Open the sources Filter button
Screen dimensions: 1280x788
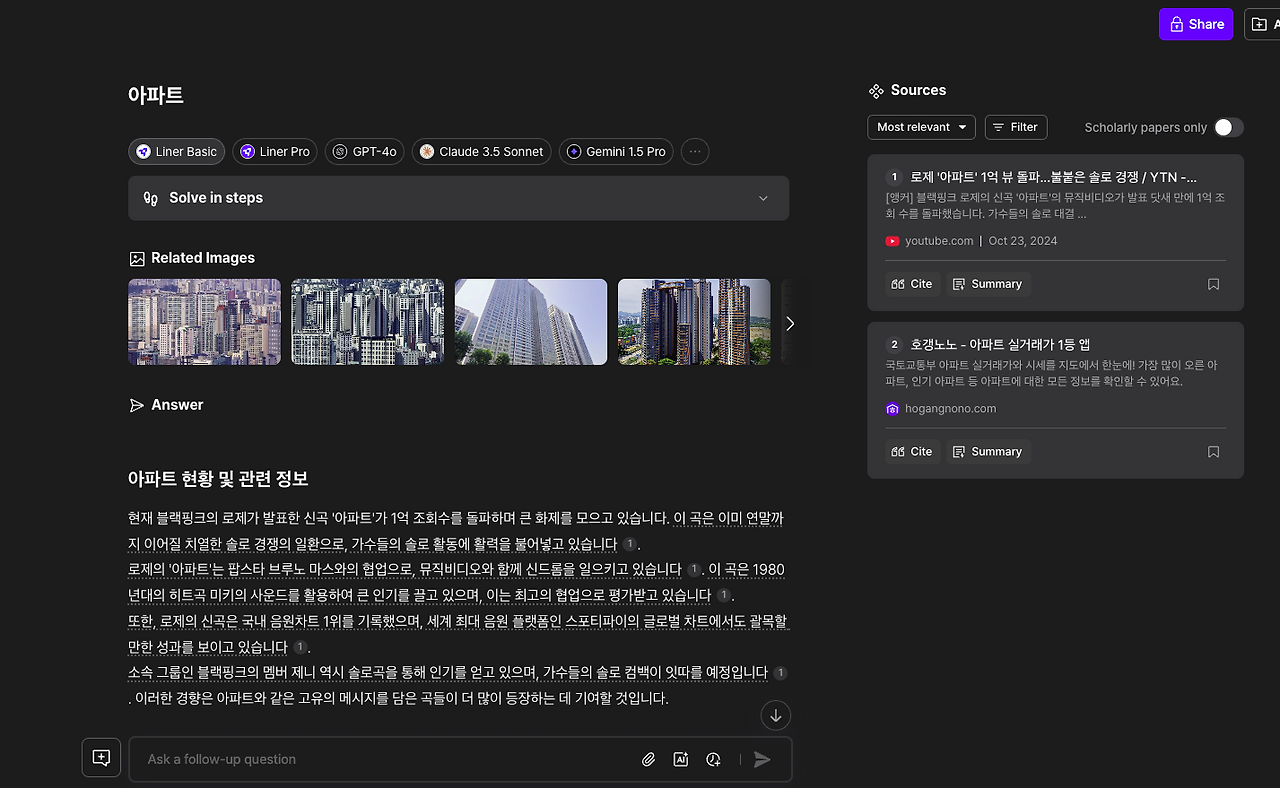click(x=1016, y=127)
